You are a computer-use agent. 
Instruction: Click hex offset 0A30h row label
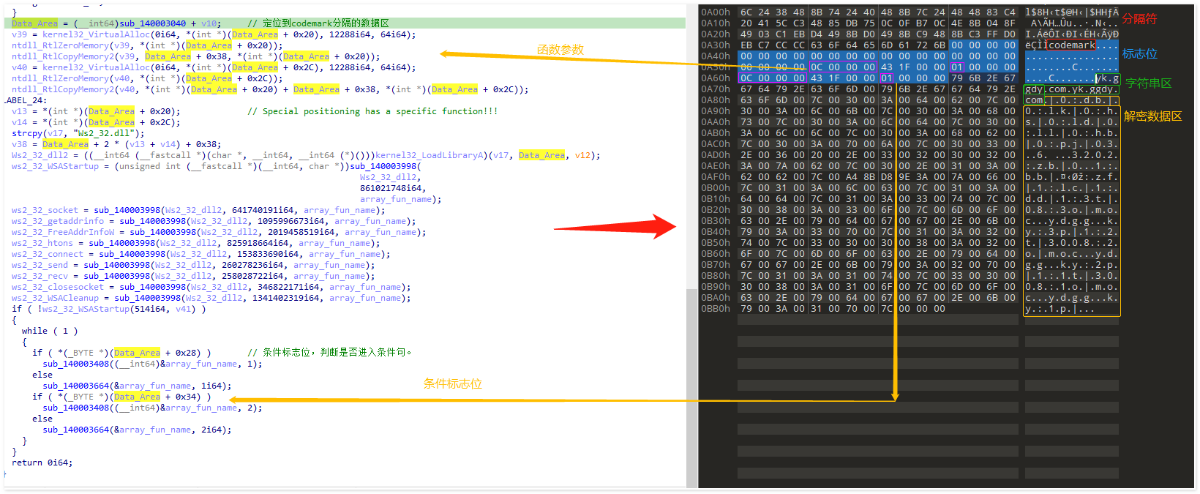pos(714,43)
